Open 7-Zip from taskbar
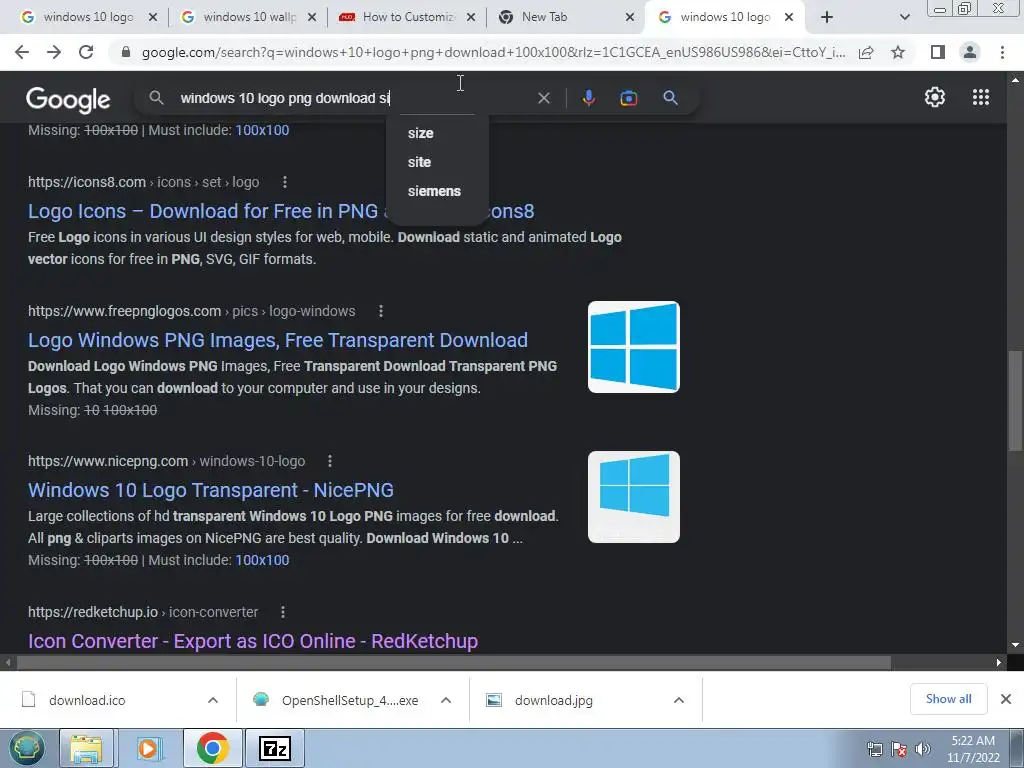1024x768 pixels. coord(274,748)
